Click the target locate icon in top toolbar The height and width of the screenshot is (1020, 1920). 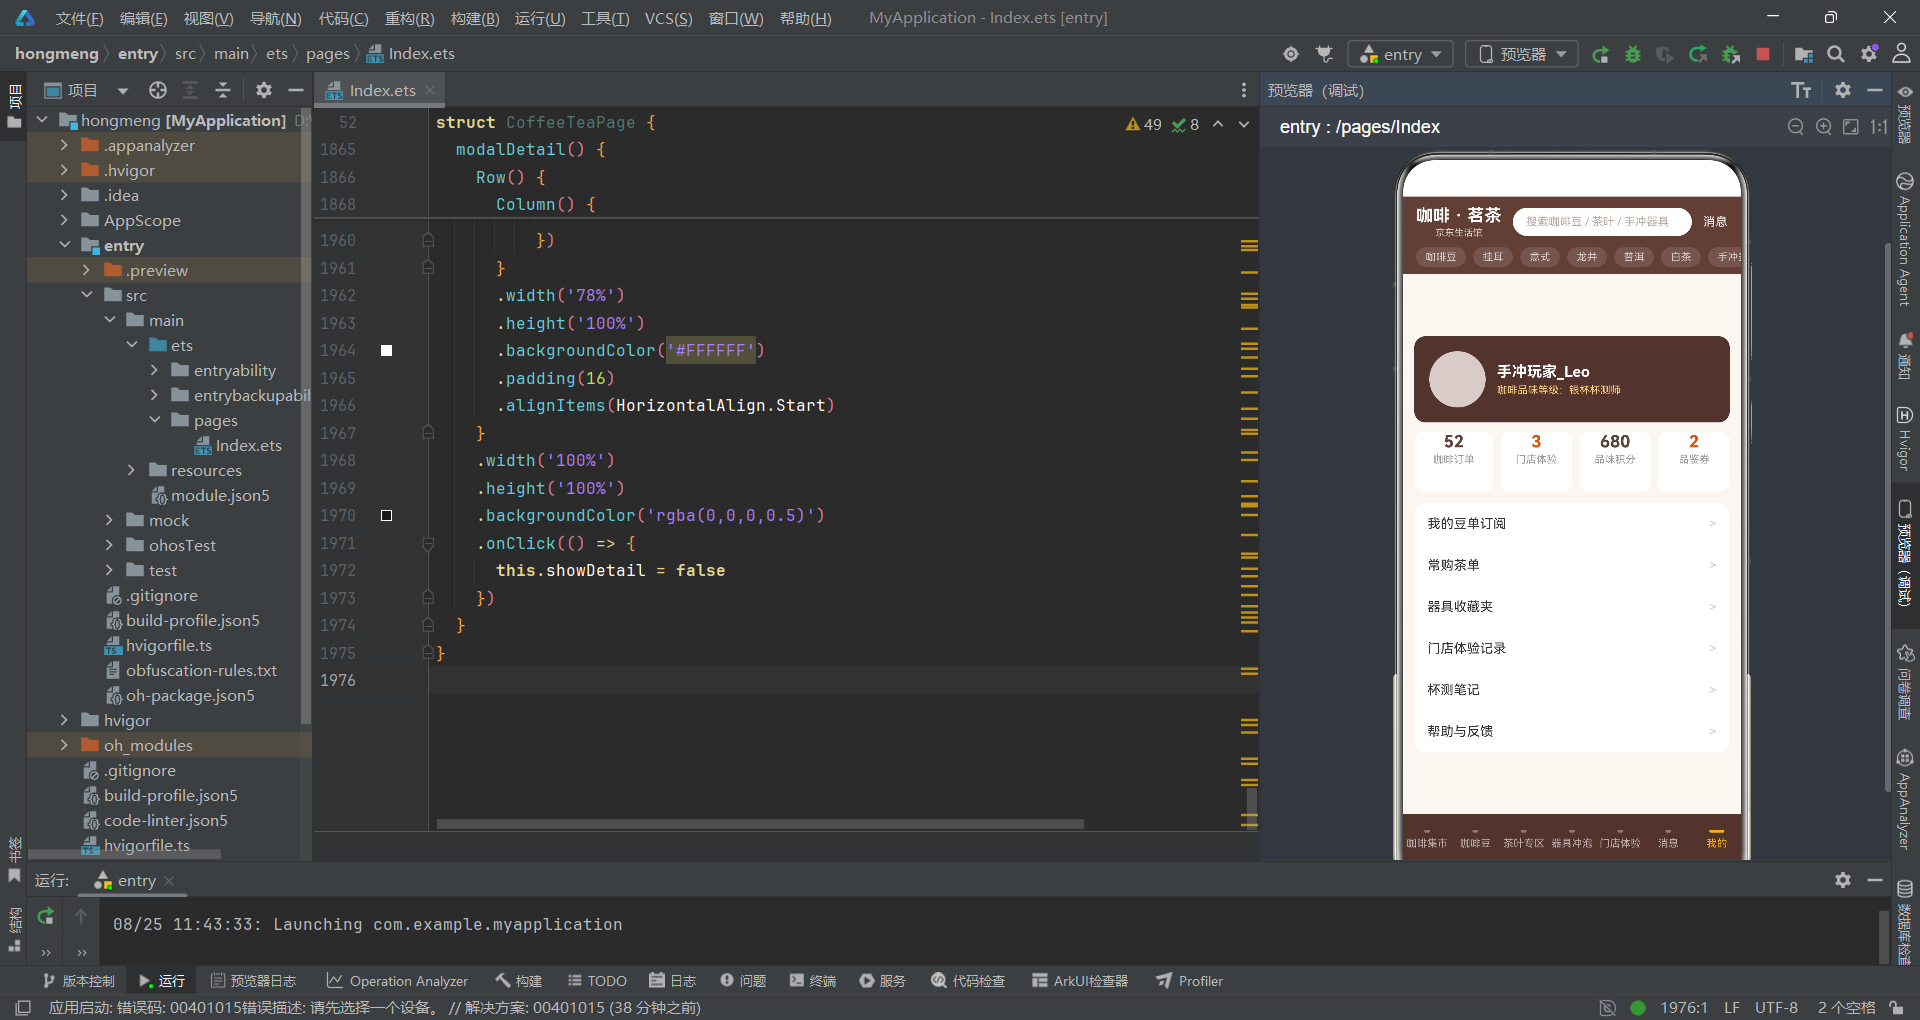1291,54
